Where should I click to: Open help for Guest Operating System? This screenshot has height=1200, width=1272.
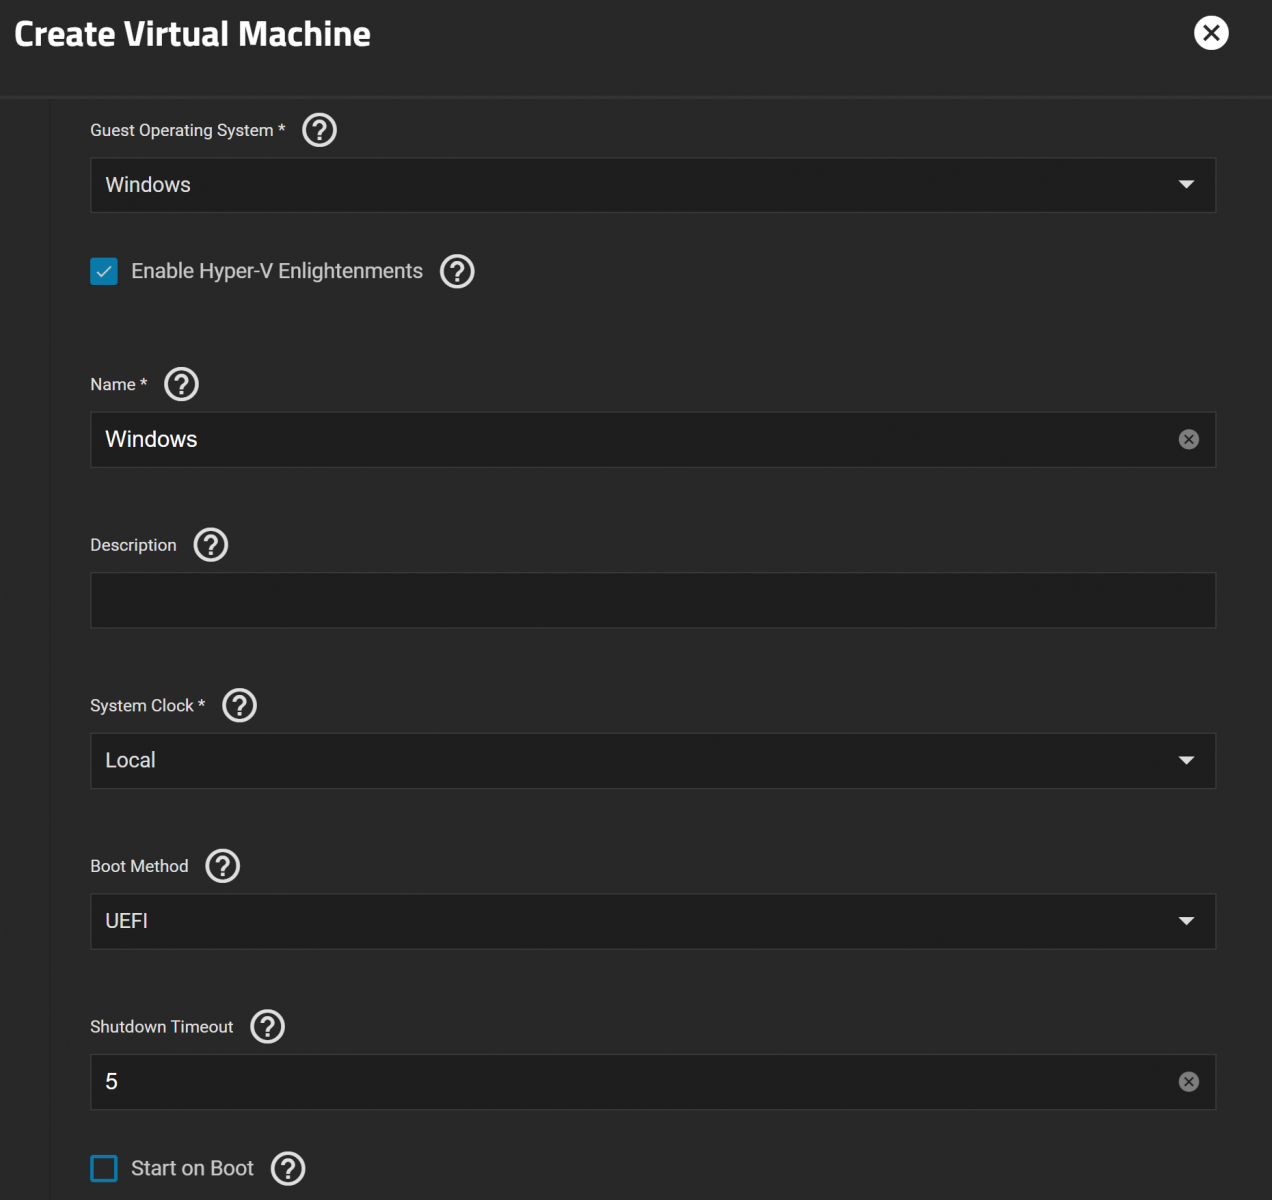tap(319, 130)
